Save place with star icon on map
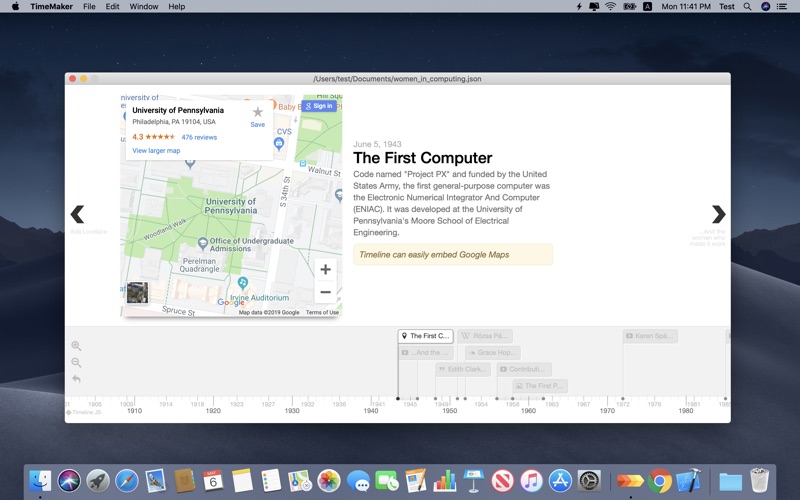The image size is (800, 500). [258, 112]
